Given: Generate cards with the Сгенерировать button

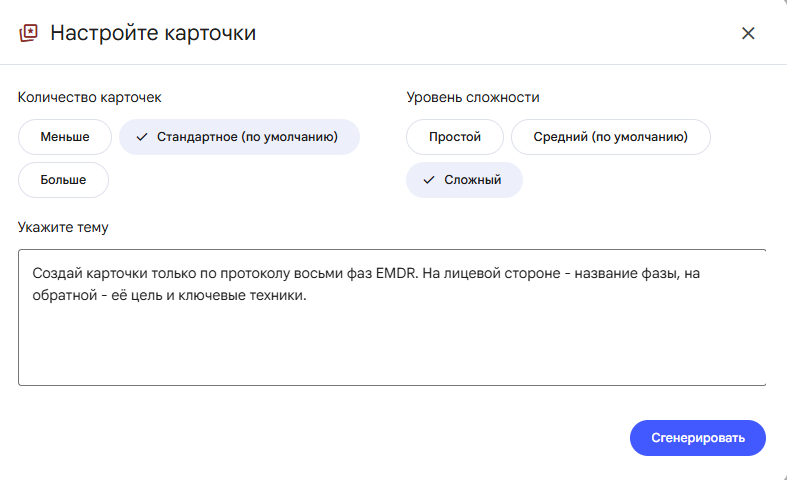Looking at the screenshot, I should click(698, 438).
